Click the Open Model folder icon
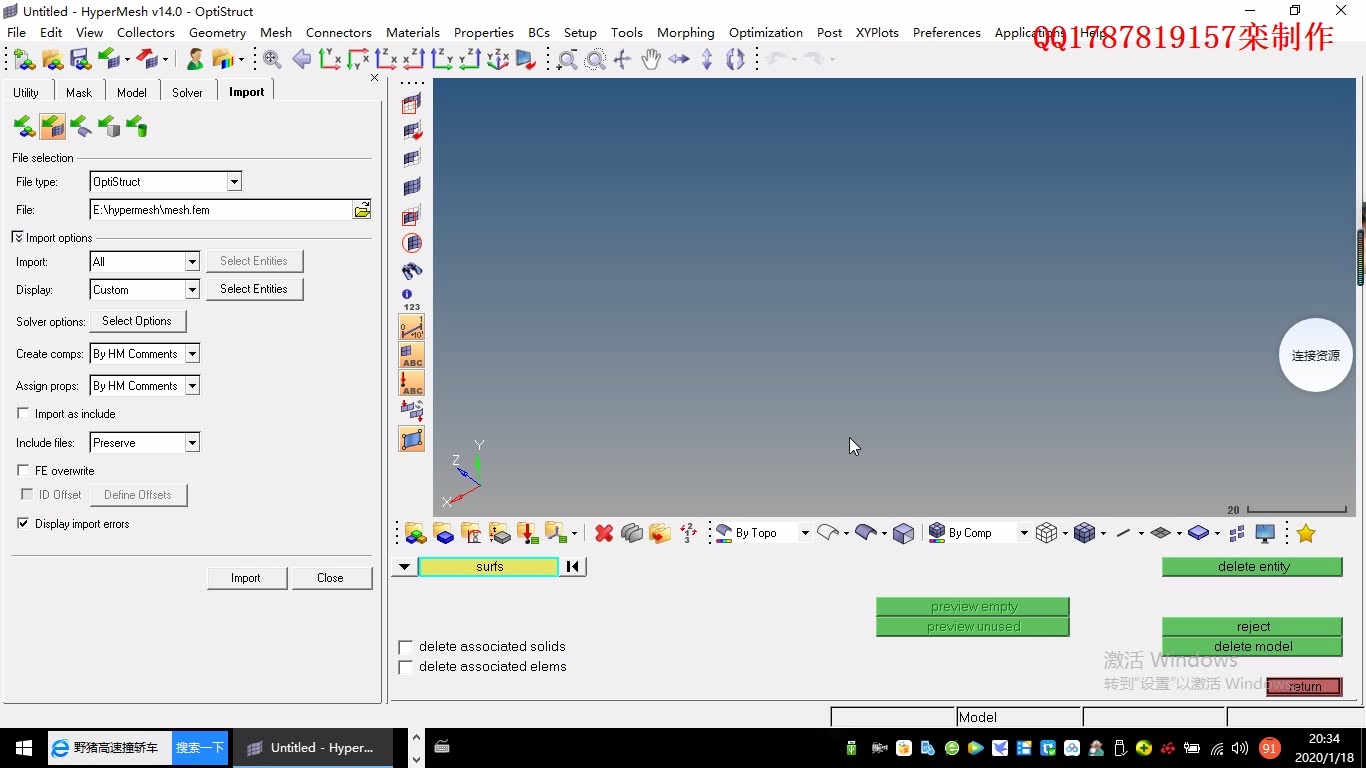The width and height of the screenshot is (1366, 768). (53, 60)
